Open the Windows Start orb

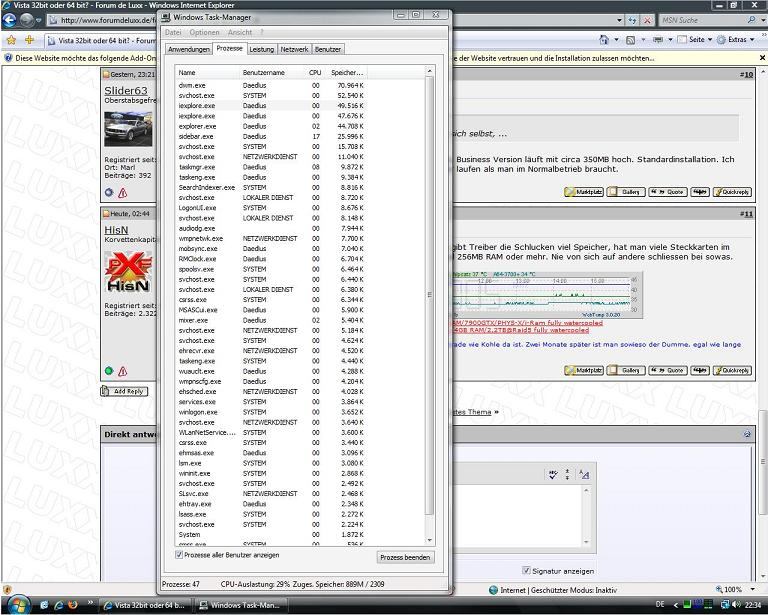[x=18, y=605]
